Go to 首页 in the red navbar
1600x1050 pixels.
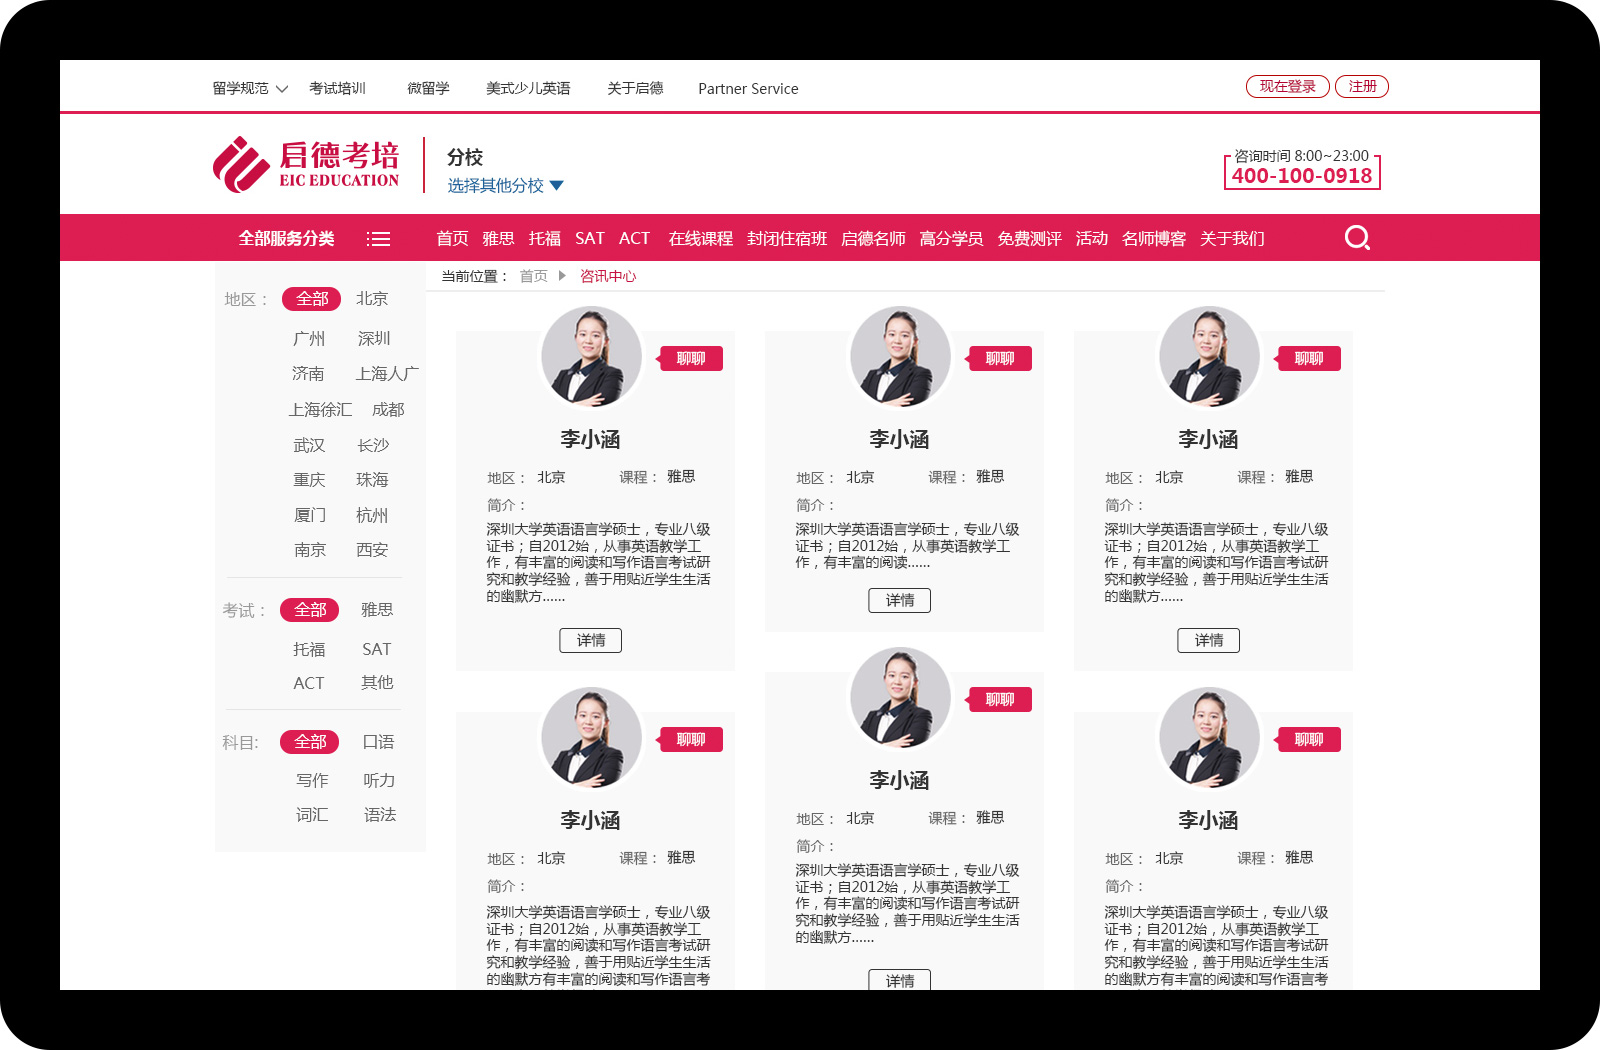pos(452,239)
